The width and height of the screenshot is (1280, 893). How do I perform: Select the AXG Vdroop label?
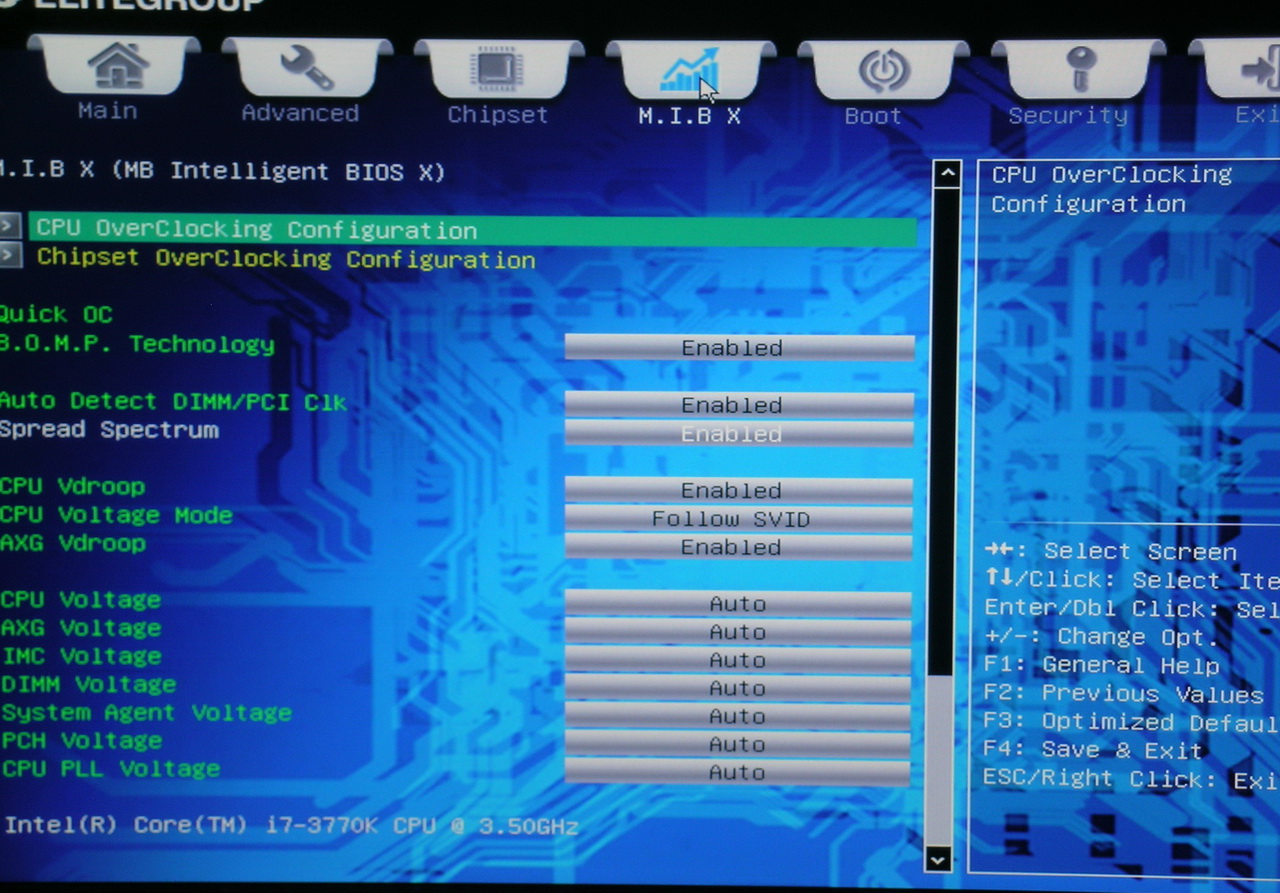pos(72,543)
